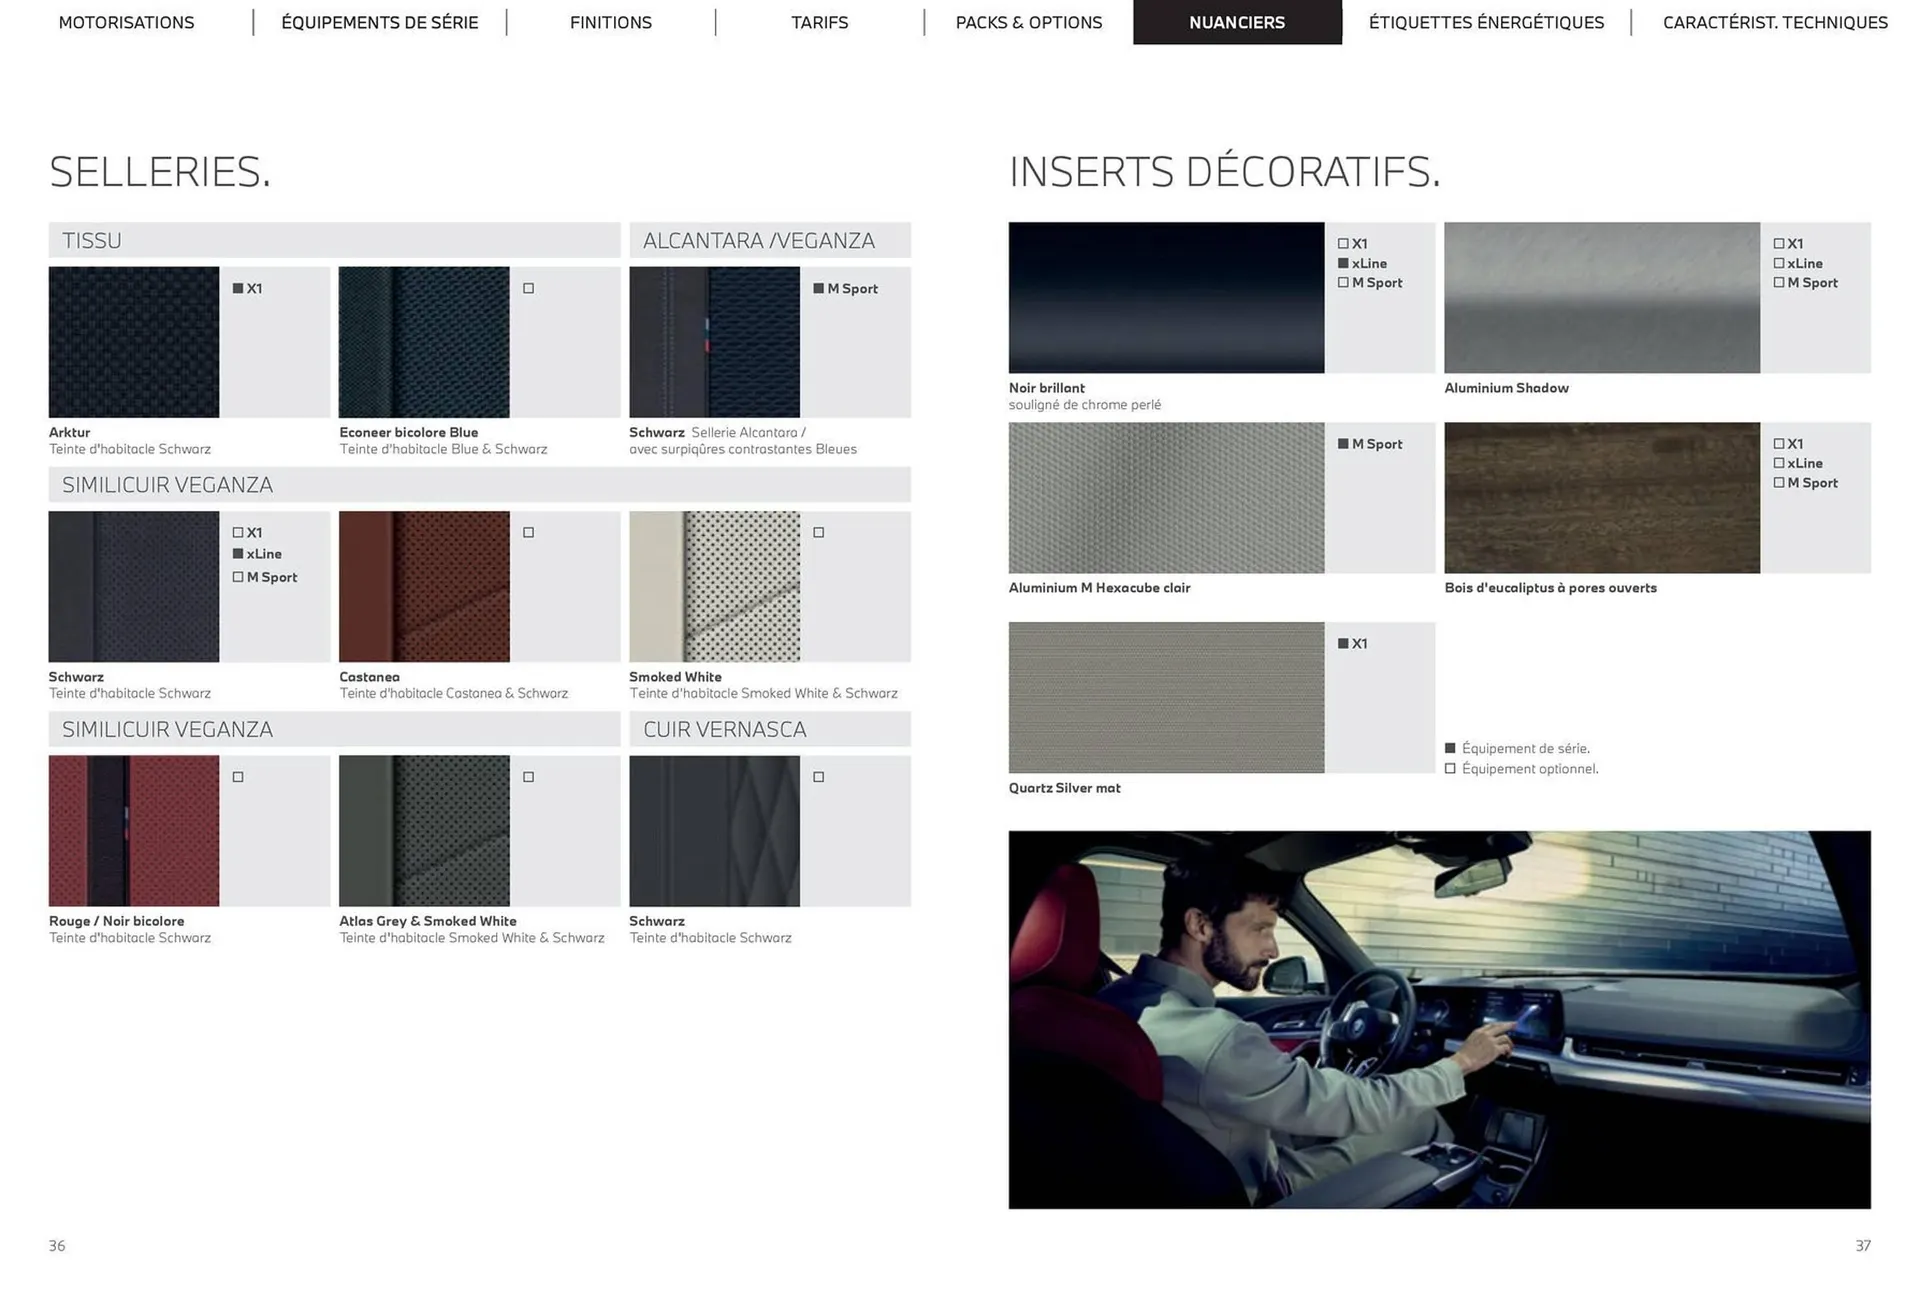Toggle the X1 checkbox for Schwarz Veganza

tap(238, 532)
